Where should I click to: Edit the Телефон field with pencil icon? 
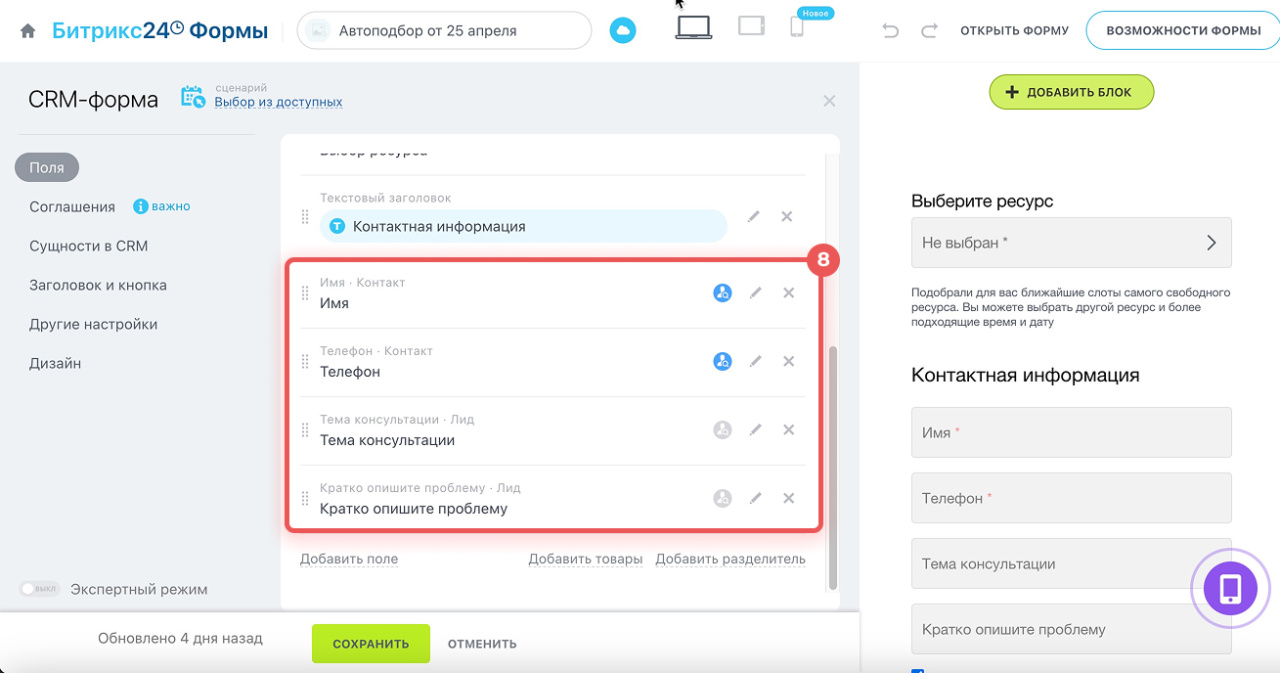point(756,361)
